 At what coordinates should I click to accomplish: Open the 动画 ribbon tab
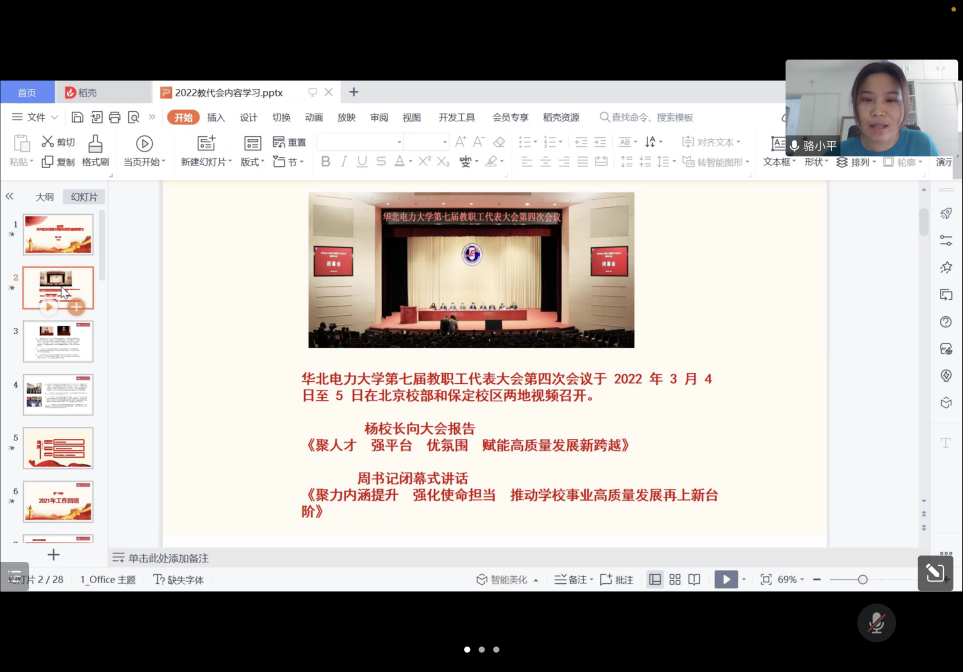click(x=314, y=117)
